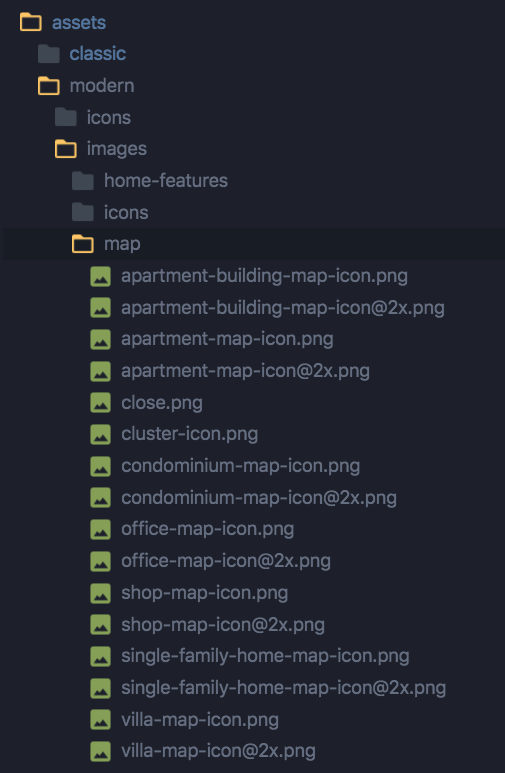Image resolution: width=505 pixels, height=773 pixels.
Task: Select single-family-home-map-icon.png
Action: (265, 656)
